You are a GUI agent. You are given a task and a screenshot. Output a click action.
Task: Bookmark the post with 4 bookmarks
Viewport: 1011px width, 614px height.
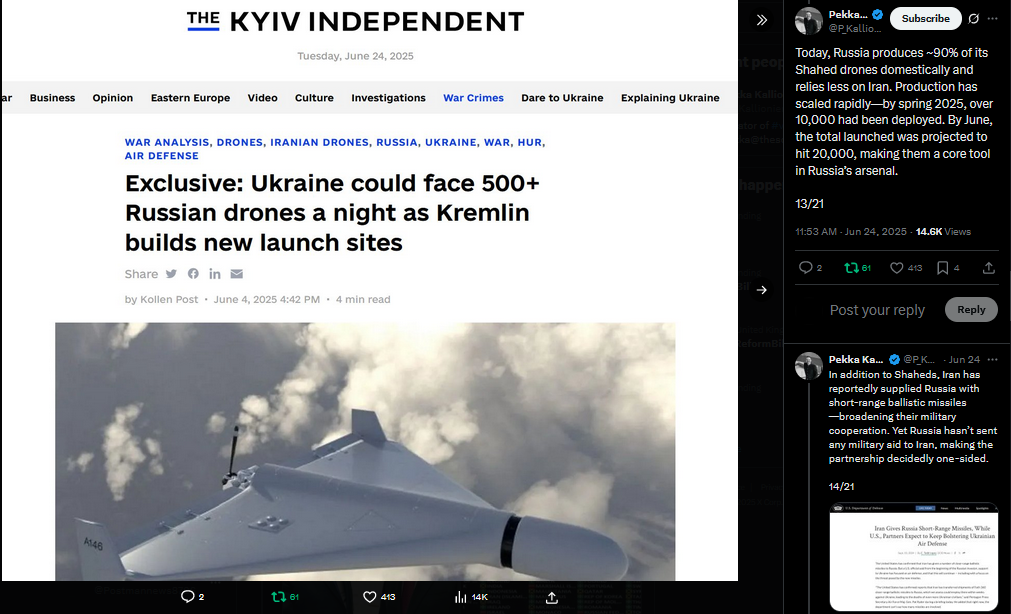pos(942,268)
